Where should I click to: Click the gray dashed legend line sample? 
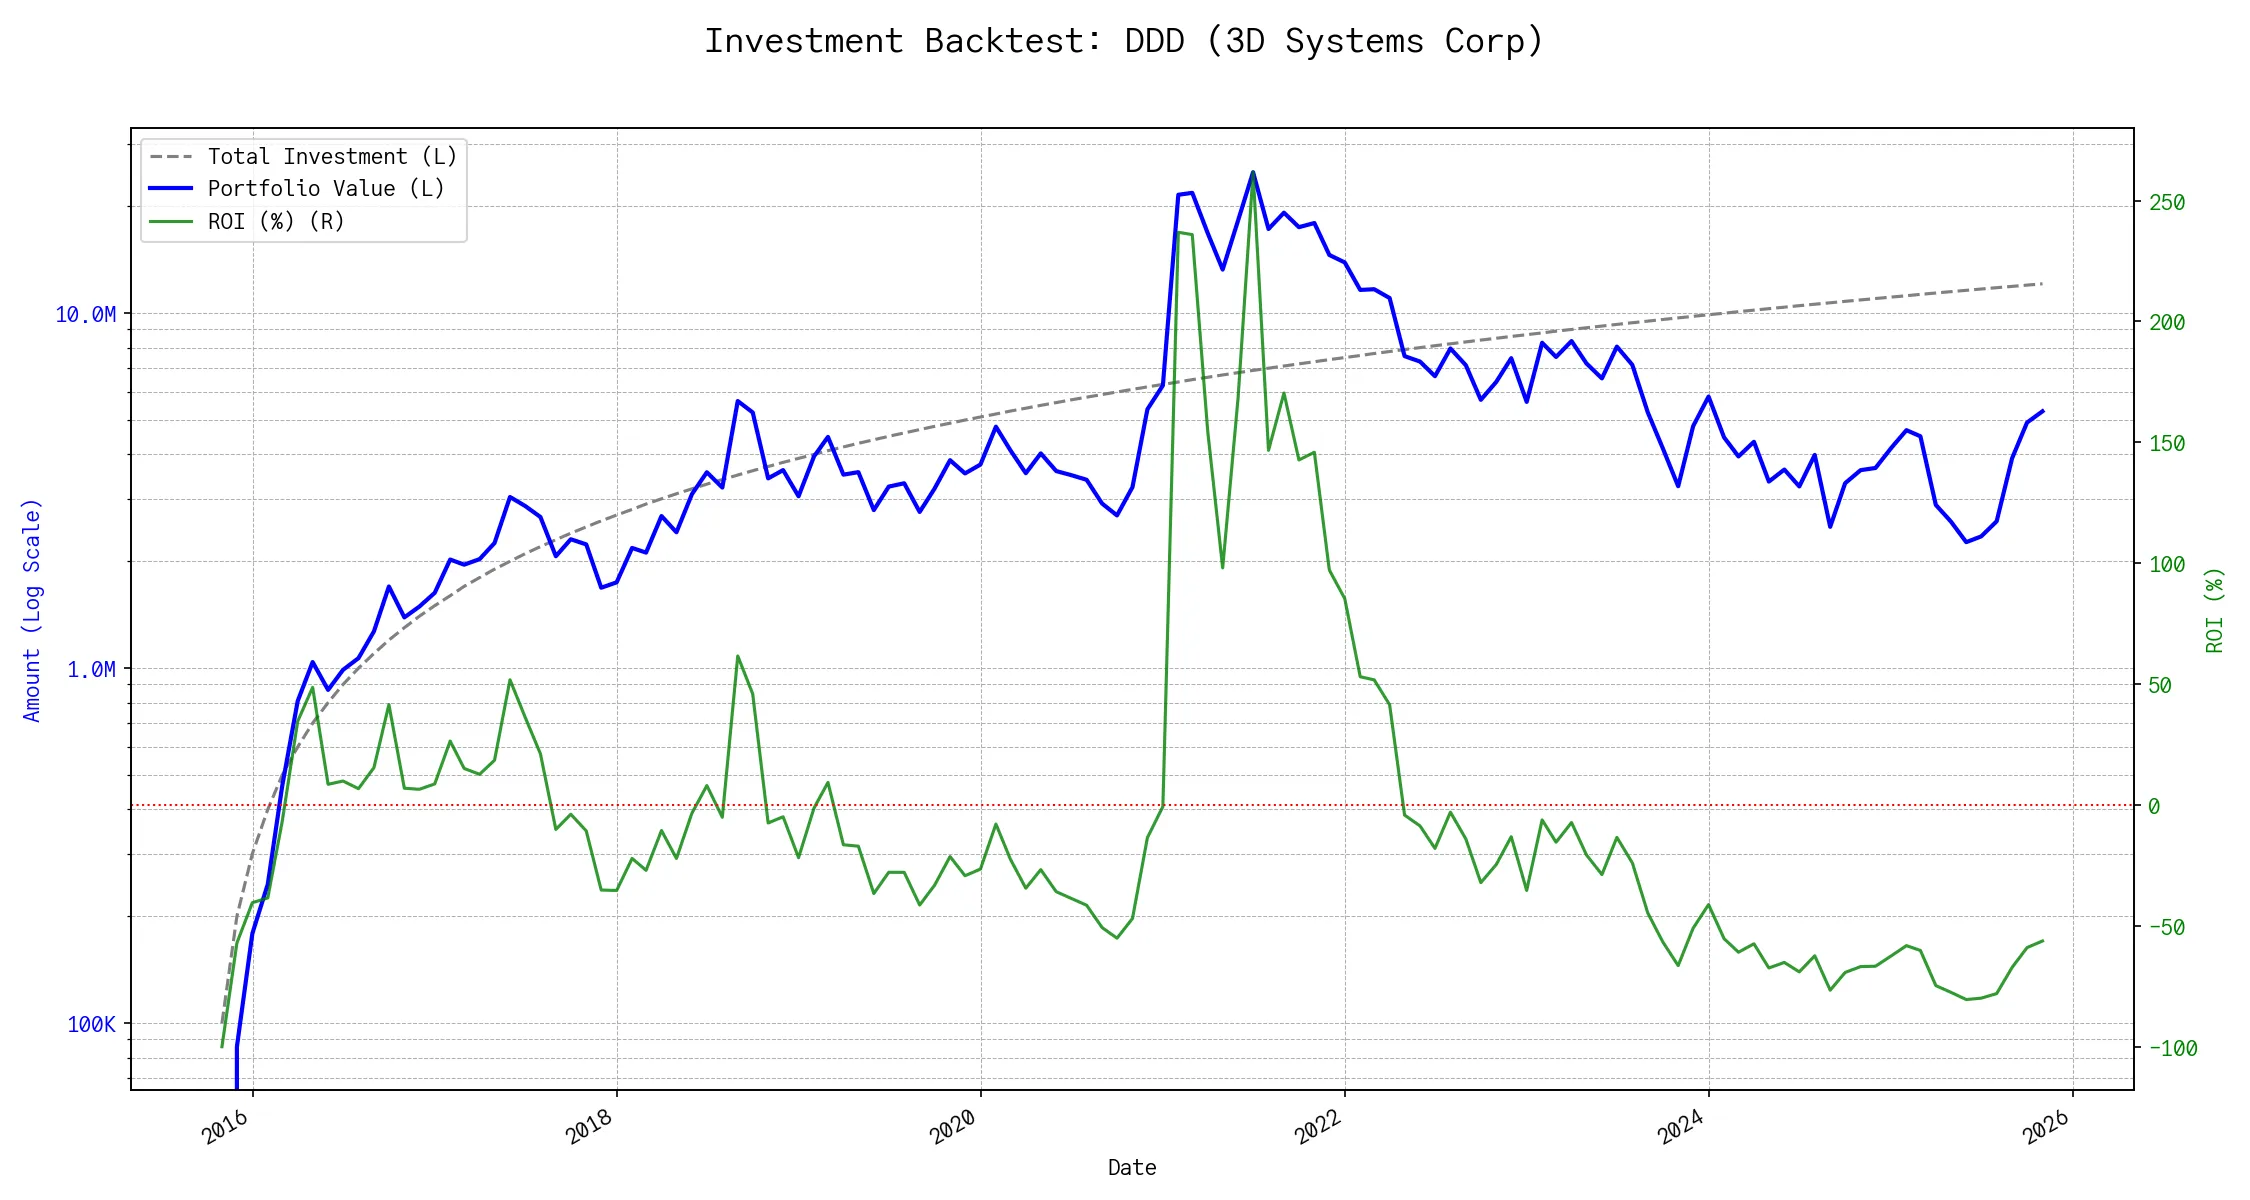(x=171, y=157)
